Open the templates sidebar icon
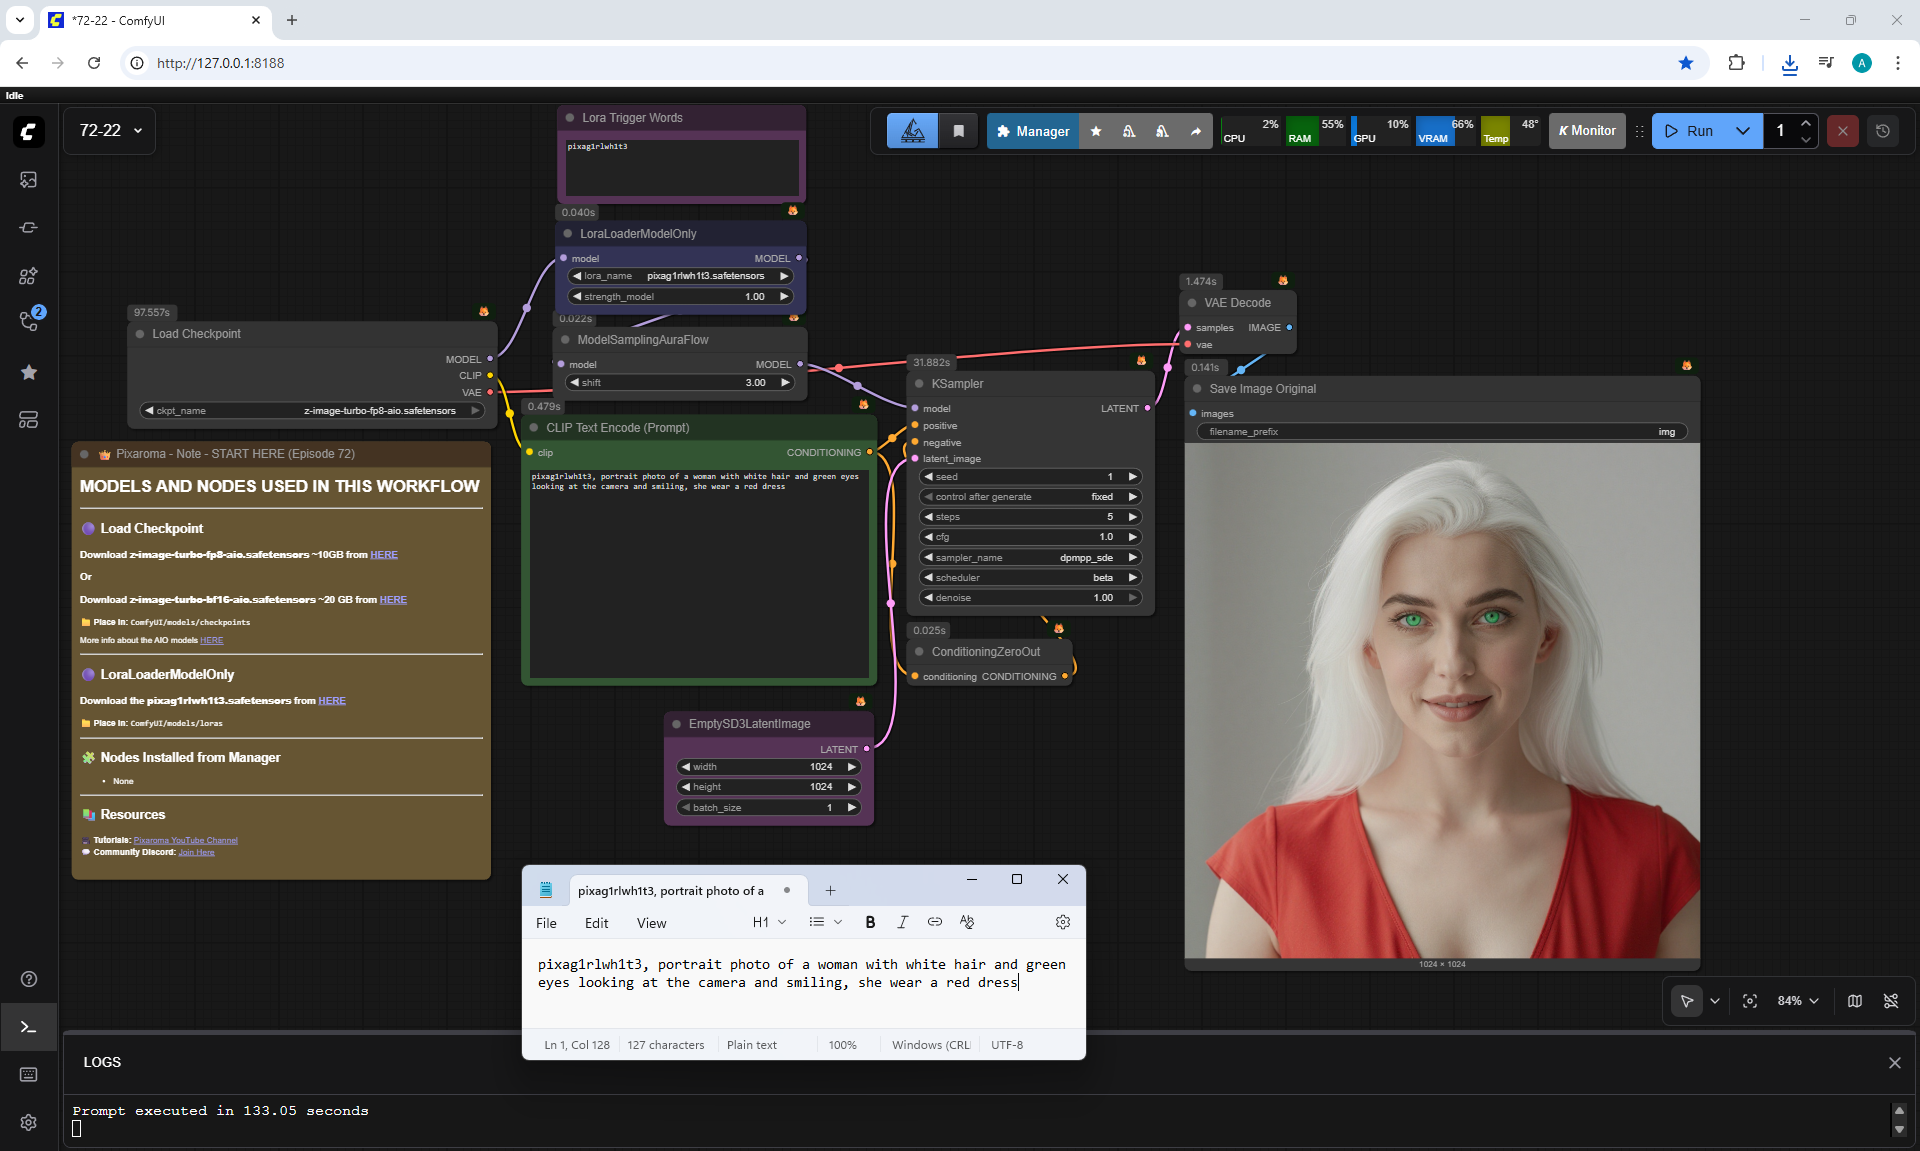This screenshot has height=1151, width=1920. (x=28, y=420)
